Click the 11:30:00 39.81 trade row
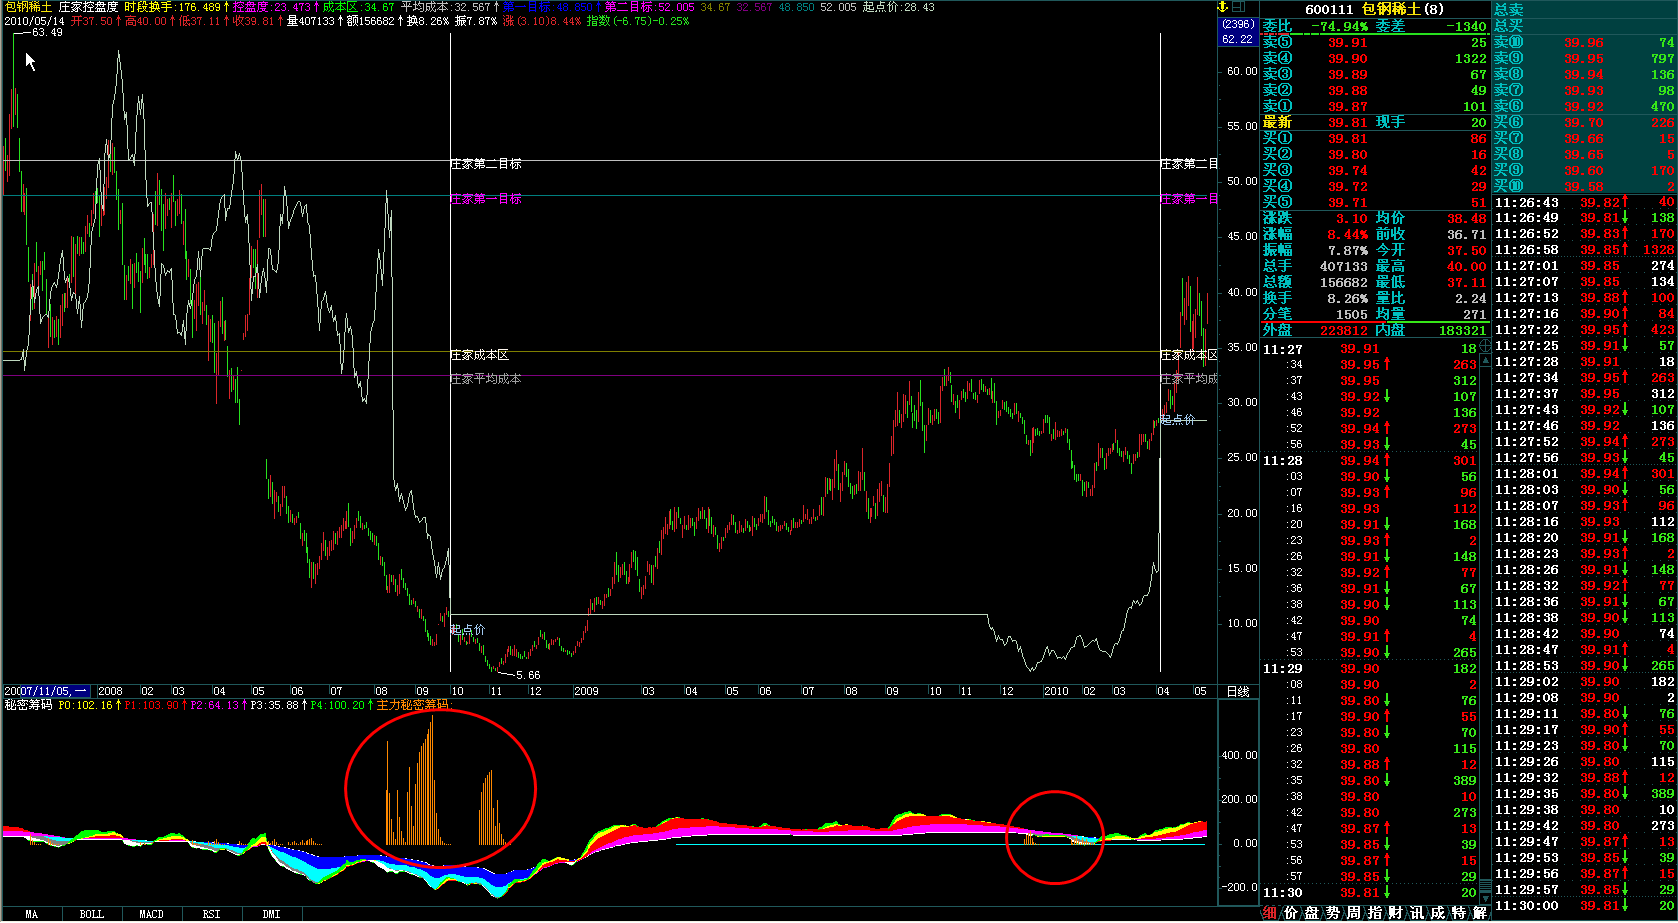 point(1584,906)
